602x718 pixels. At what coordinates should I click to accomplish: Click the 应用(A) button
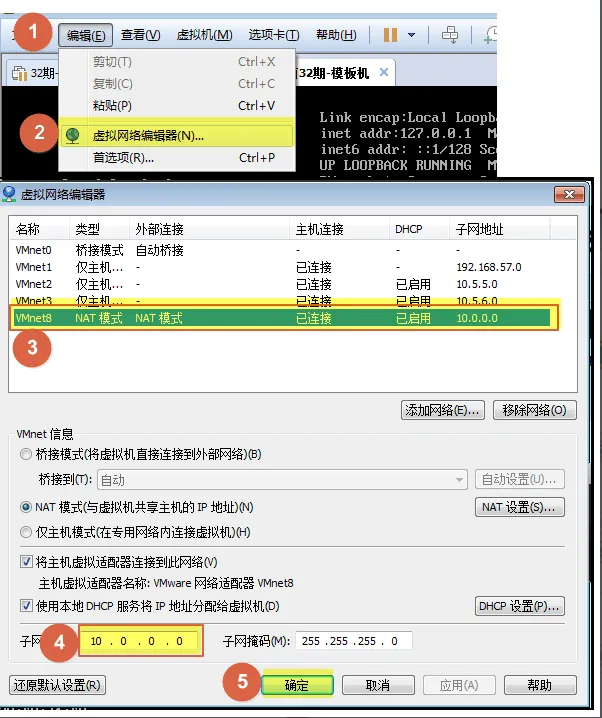tap(459, 685)
